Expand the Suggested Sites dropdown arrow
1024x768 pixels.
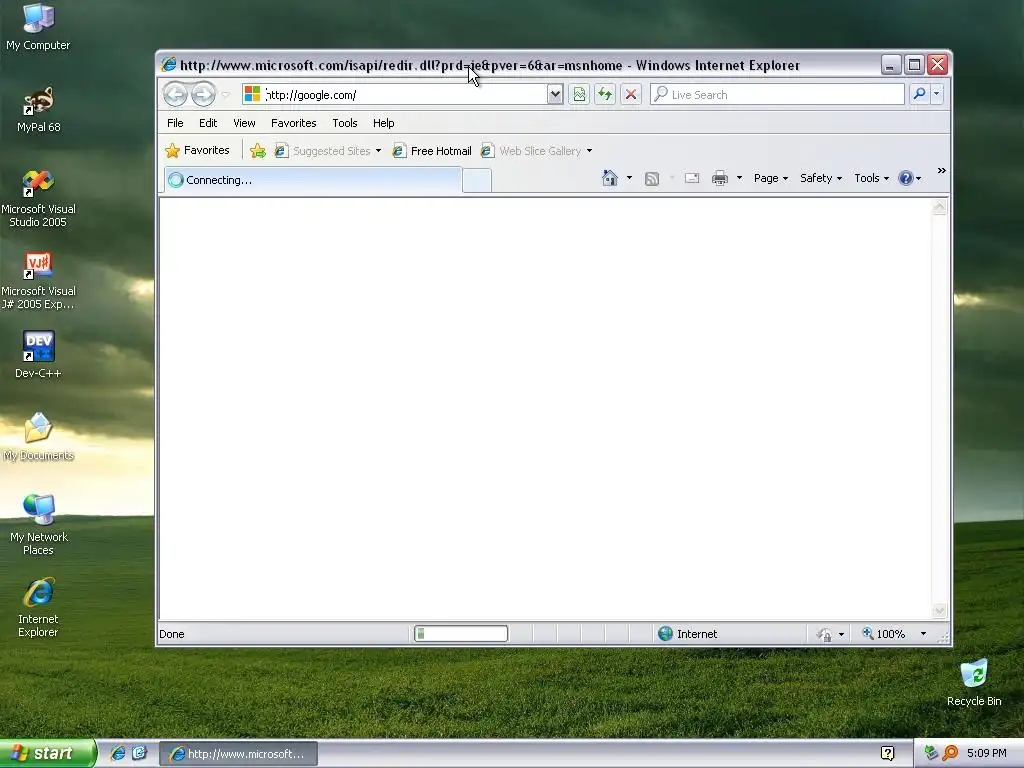pos(378,151)
